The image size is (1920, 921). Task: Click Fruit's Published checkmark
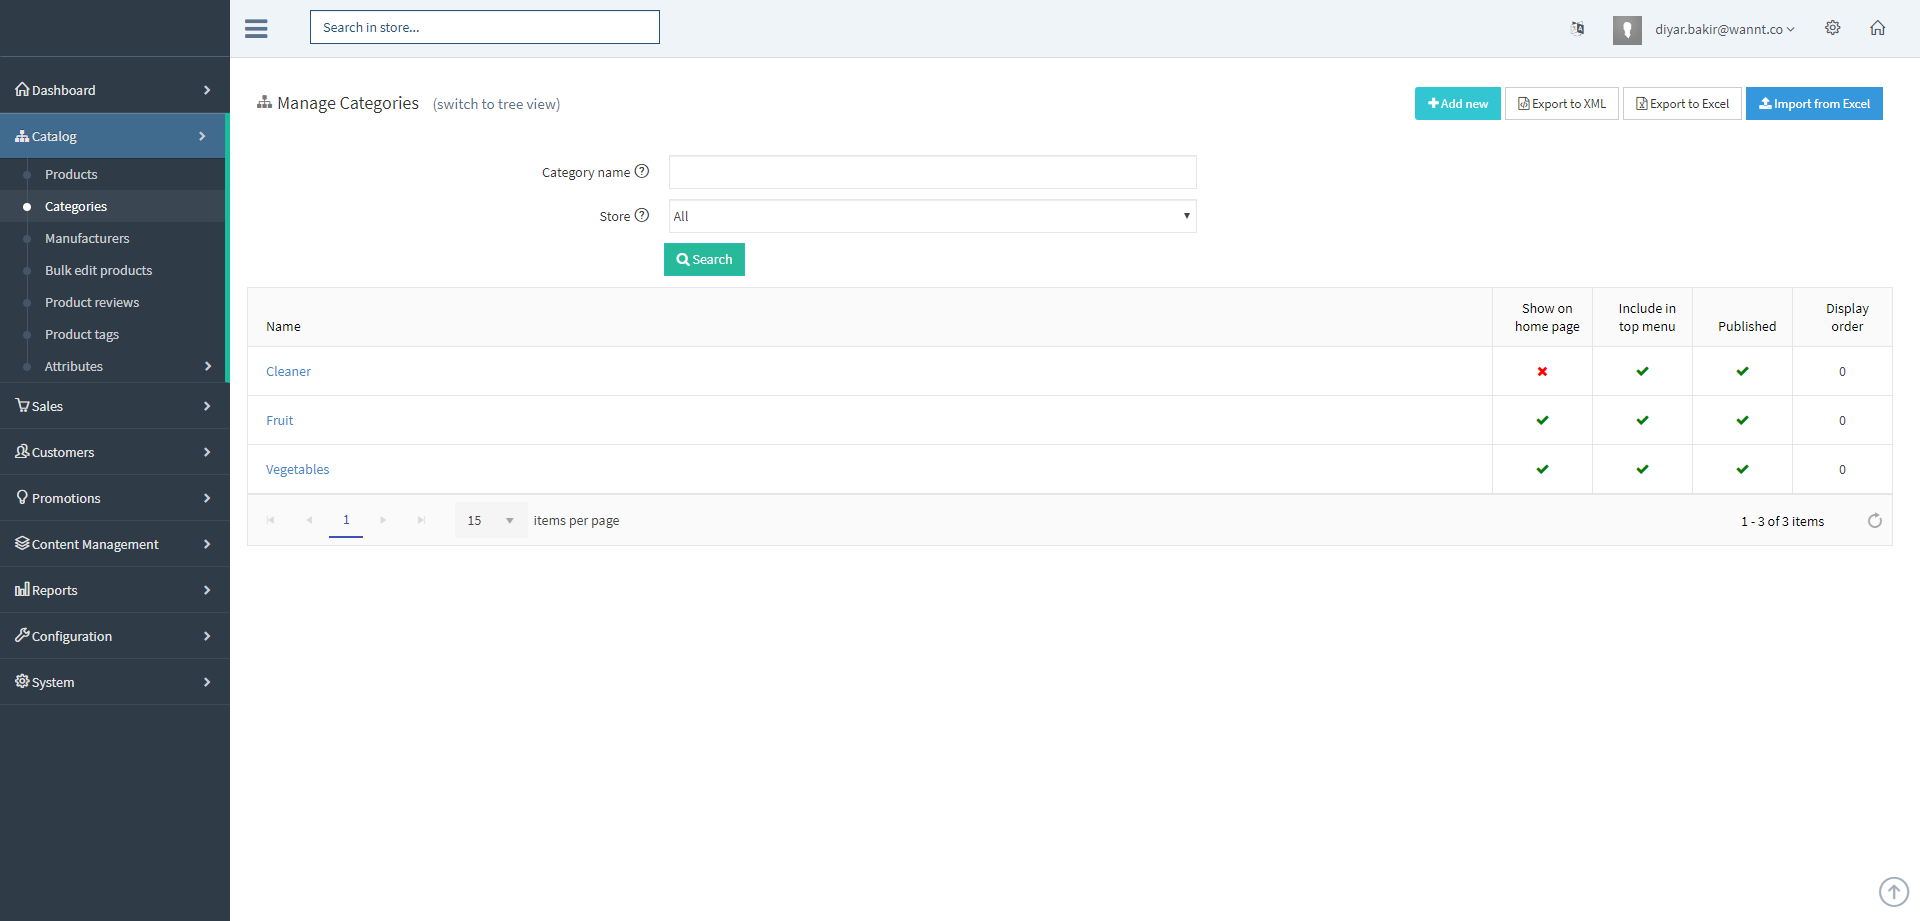(1742, 421)
